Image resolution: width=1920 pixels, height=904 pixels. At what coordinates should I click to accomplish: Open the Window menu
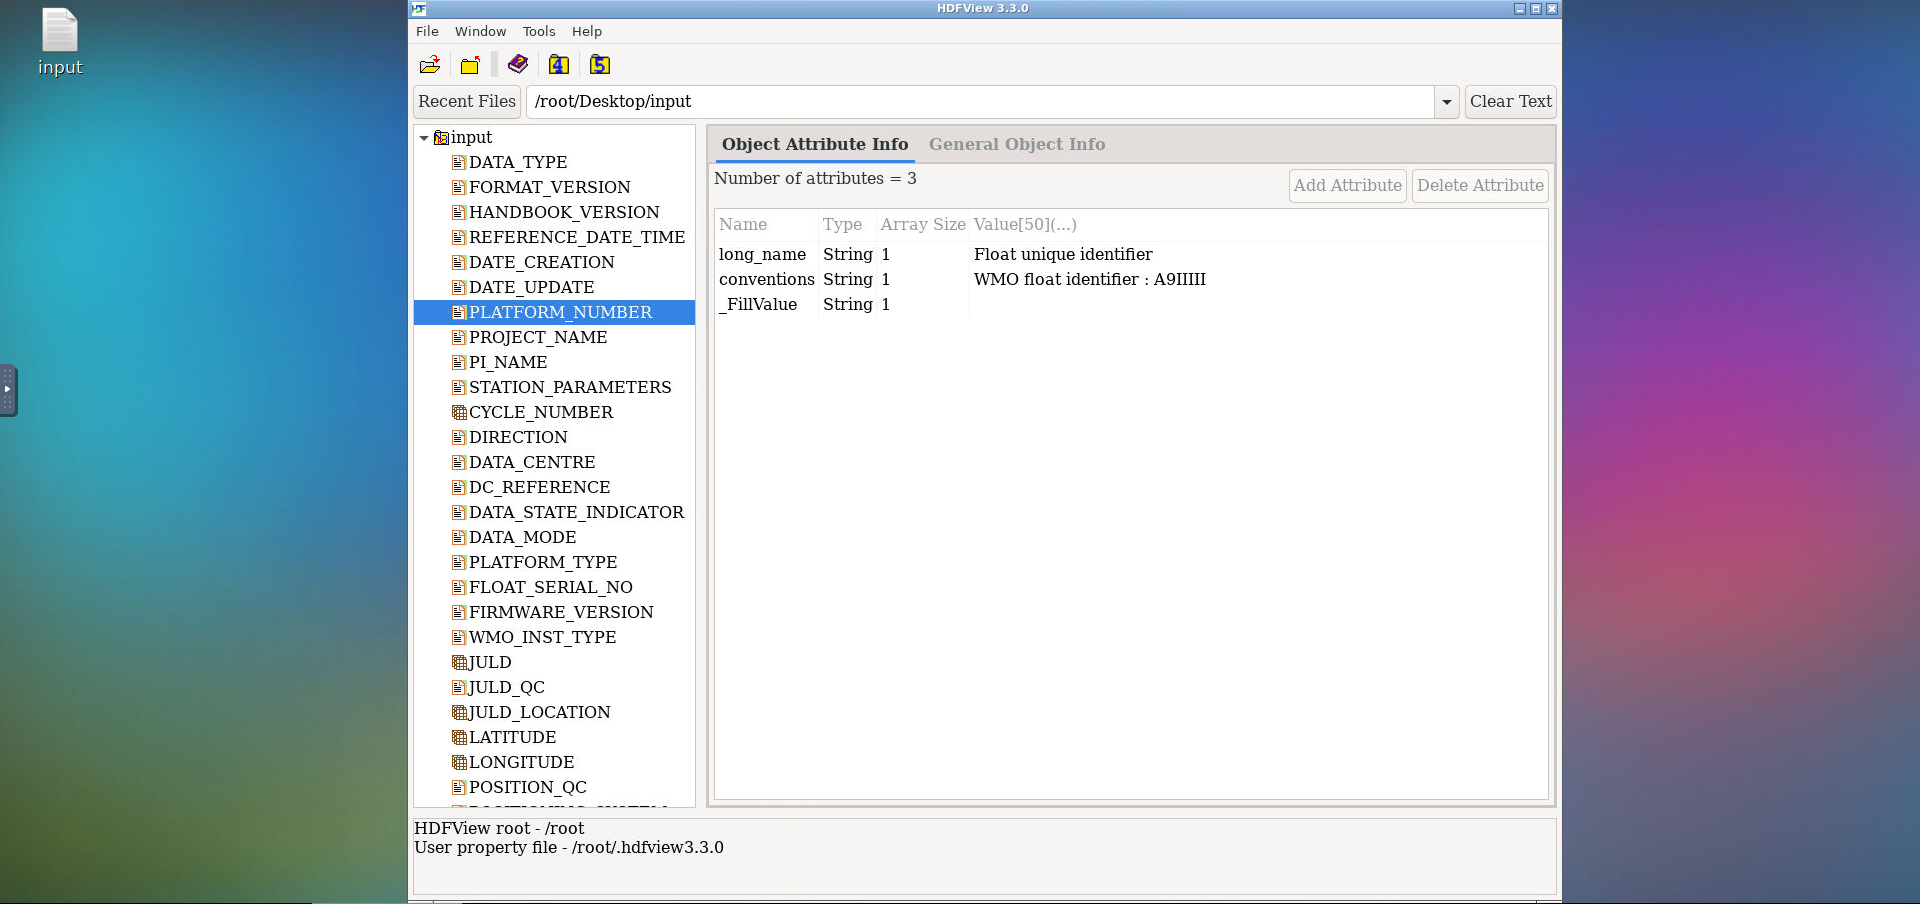click(480, 31)
